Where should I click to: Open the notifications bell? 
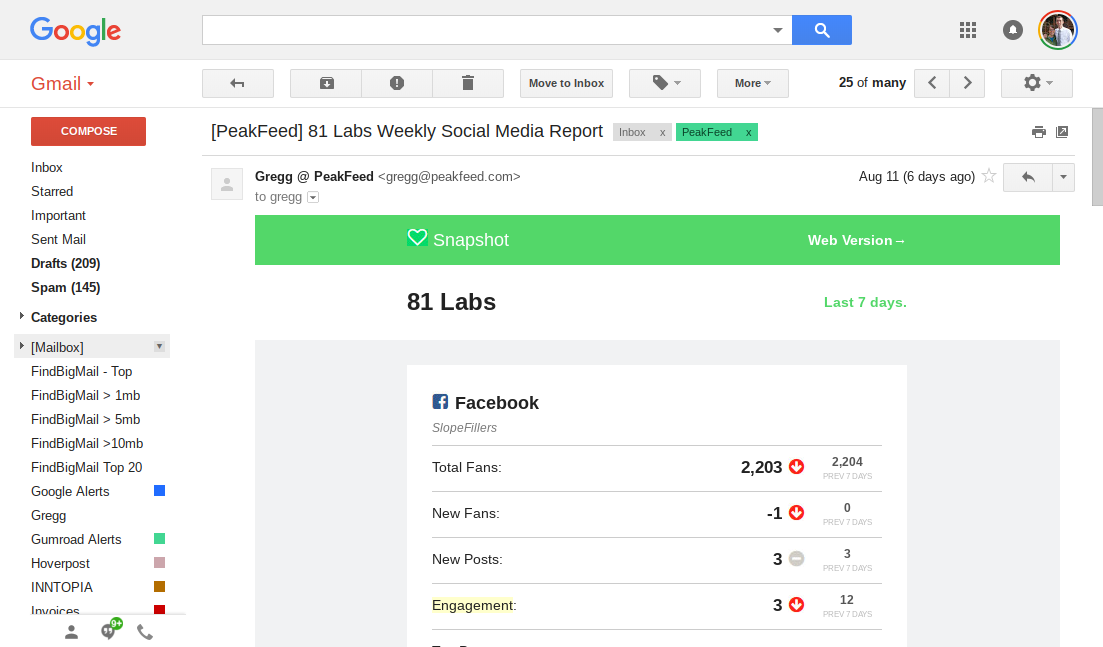[1012, 30]
